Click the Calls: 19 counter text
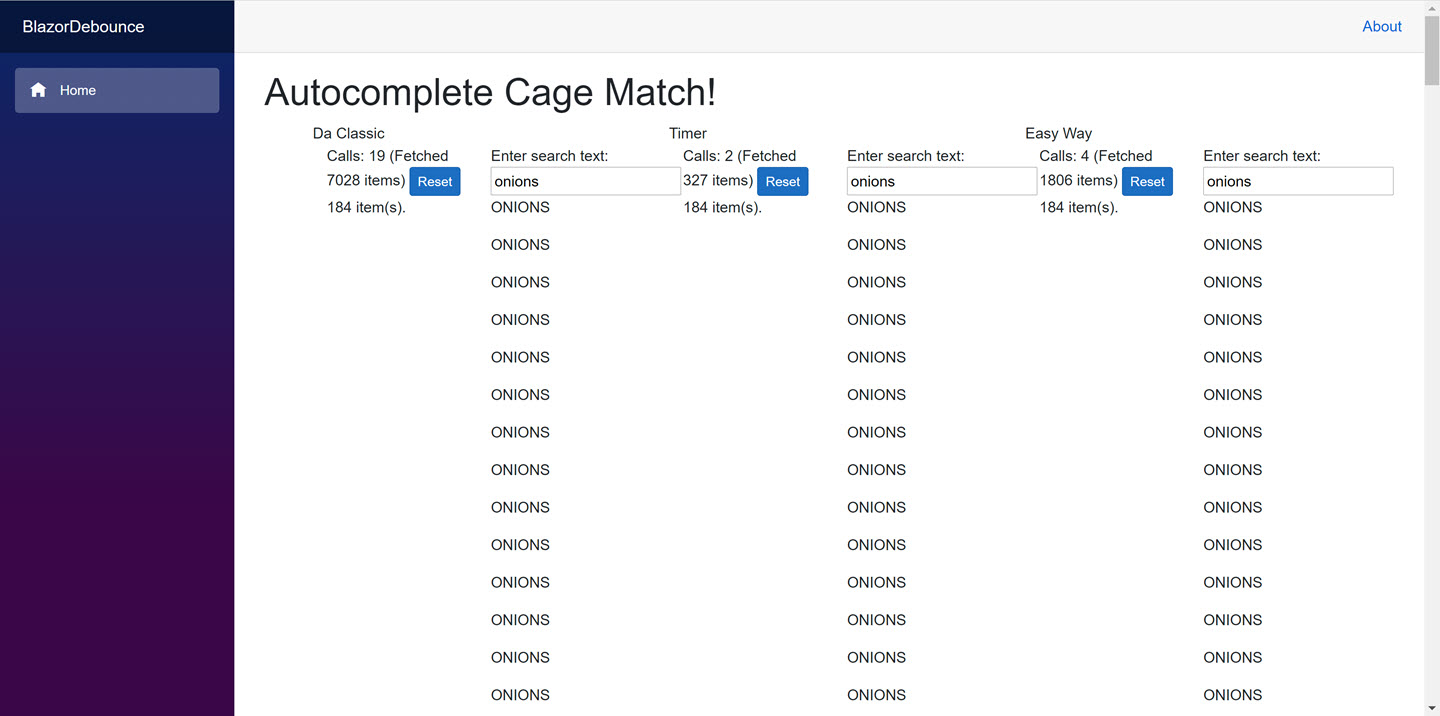Image resolution: width=1440 pixels, height=716 pixels. click(388, 155)
